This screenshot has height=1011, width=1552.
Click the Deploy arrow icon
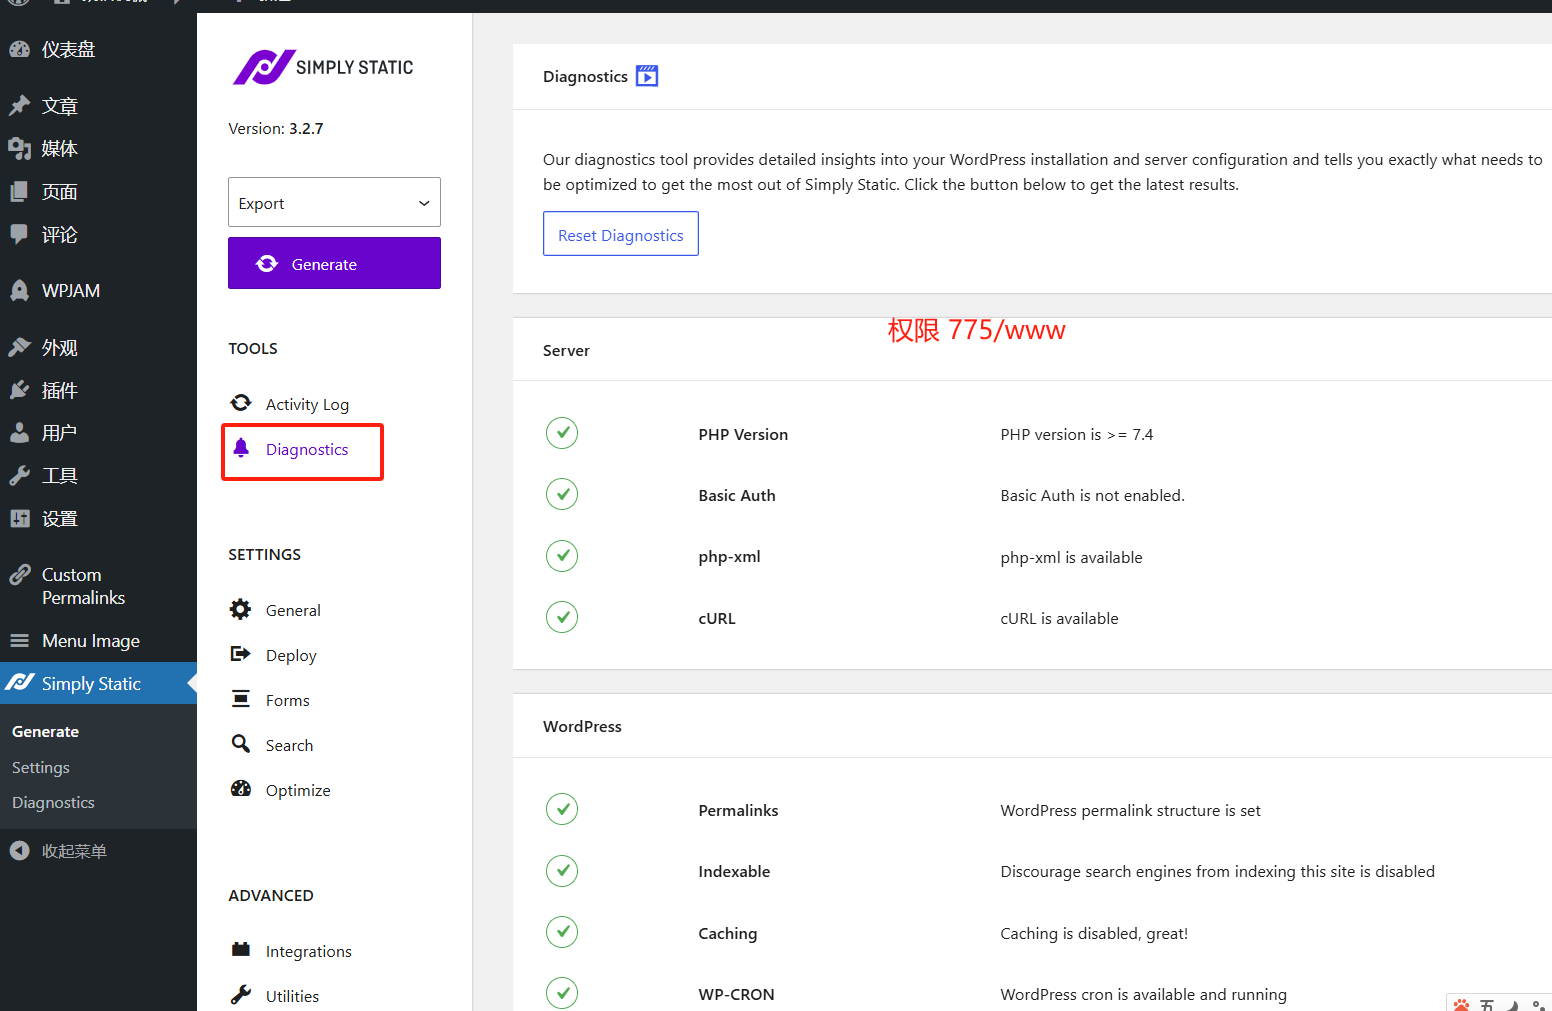click(x=241, y=654)
